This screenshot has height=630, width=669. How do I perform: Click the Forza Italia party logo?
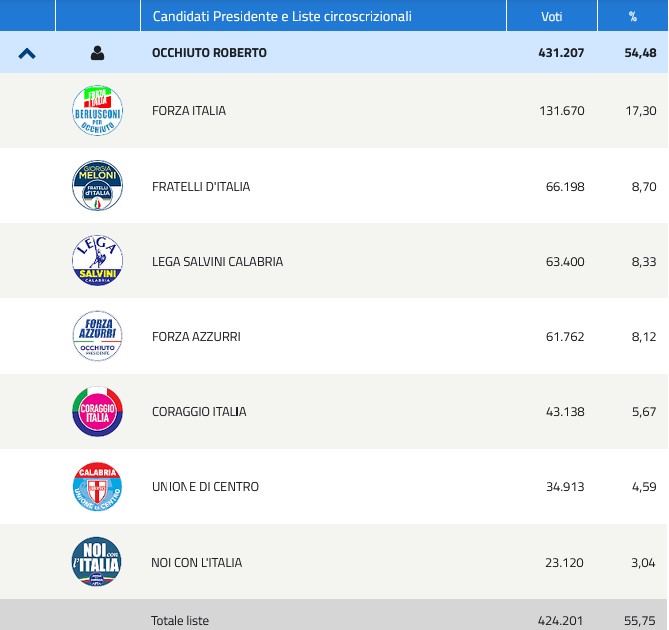(x=97, y=111)
